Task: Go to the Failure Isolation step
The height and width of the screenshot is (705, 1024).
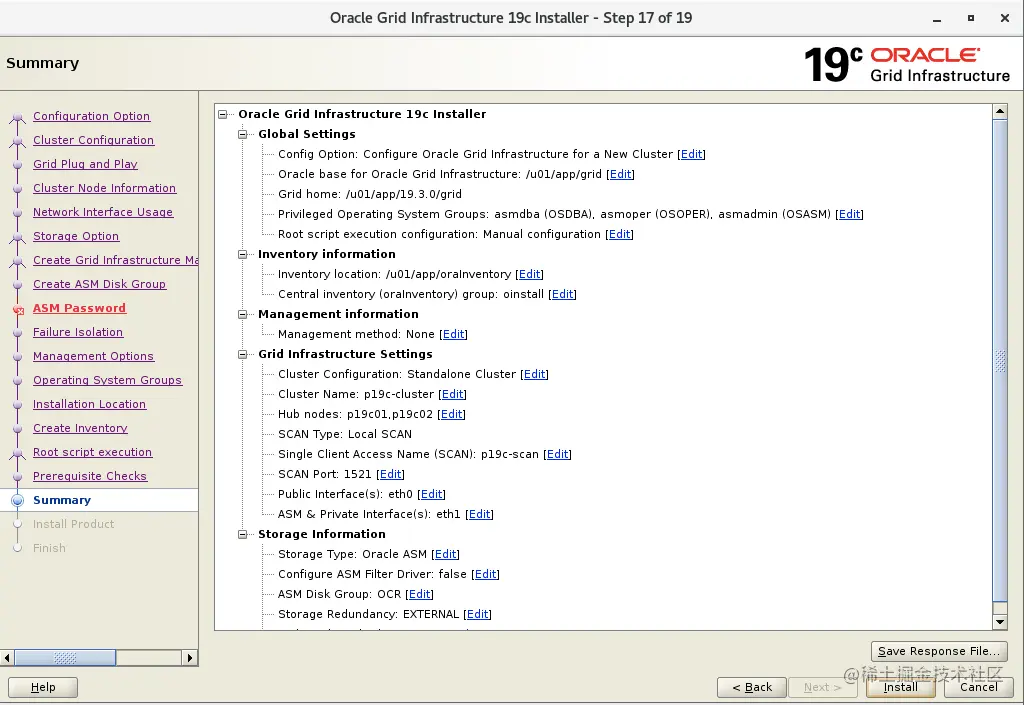Action: click(78, 332)
